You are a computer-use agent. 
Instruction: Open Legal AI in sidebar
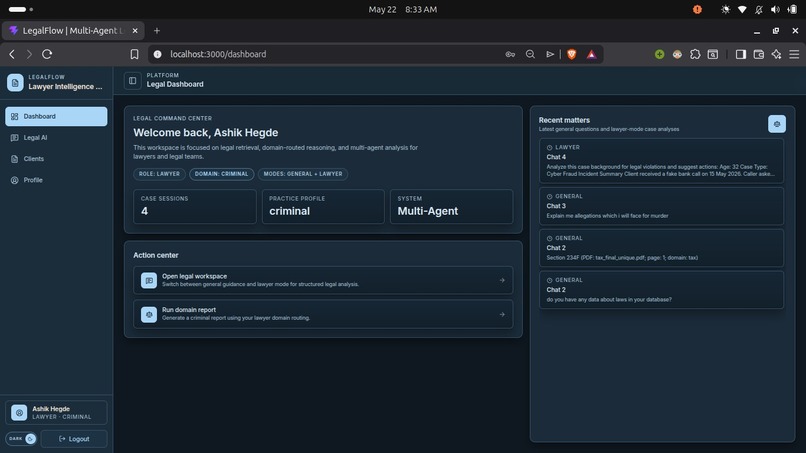56,137
